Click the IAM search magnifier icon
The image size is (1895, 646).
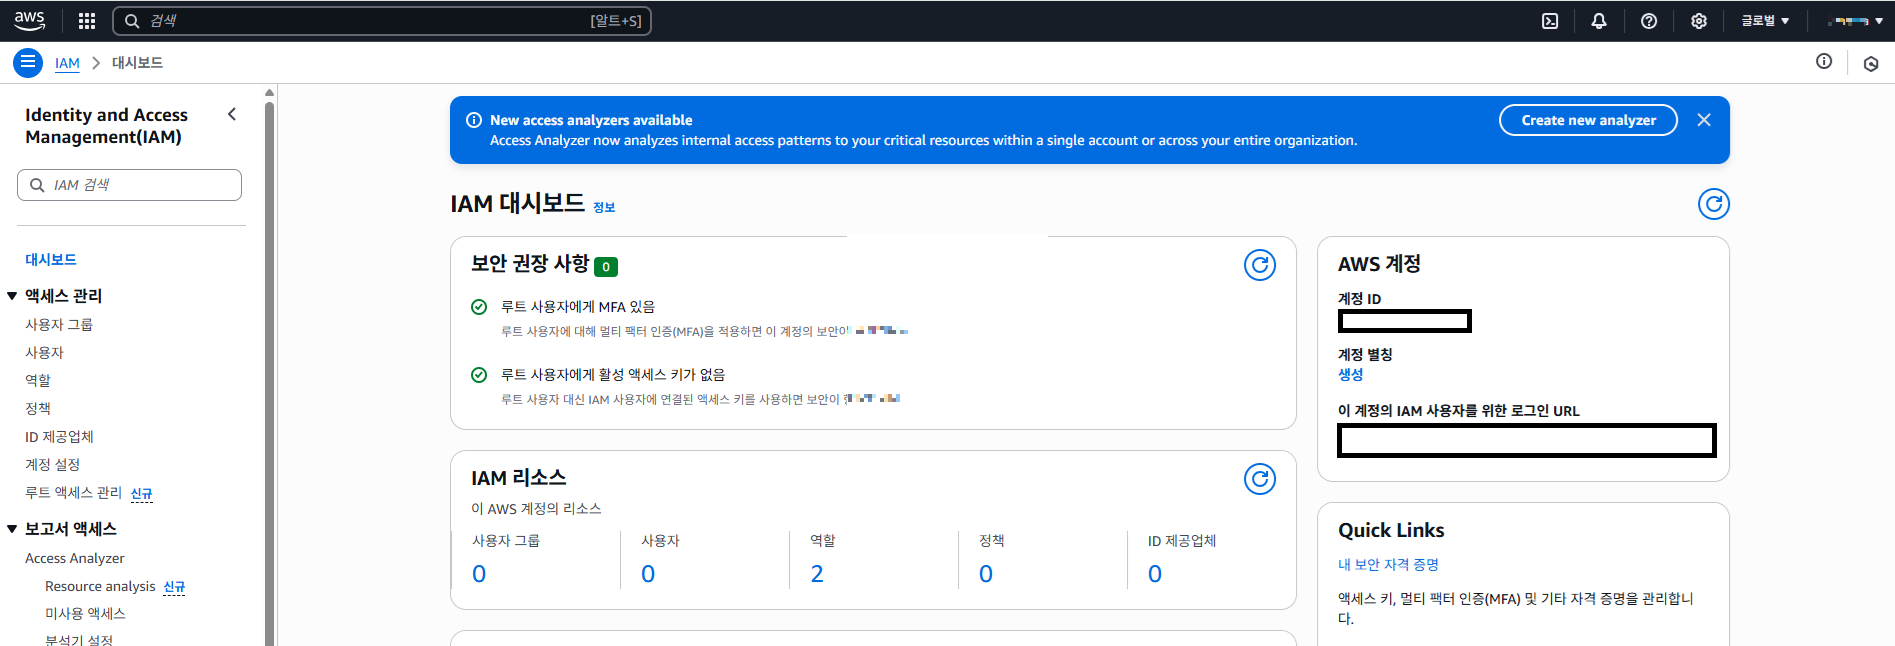point(37,185)
